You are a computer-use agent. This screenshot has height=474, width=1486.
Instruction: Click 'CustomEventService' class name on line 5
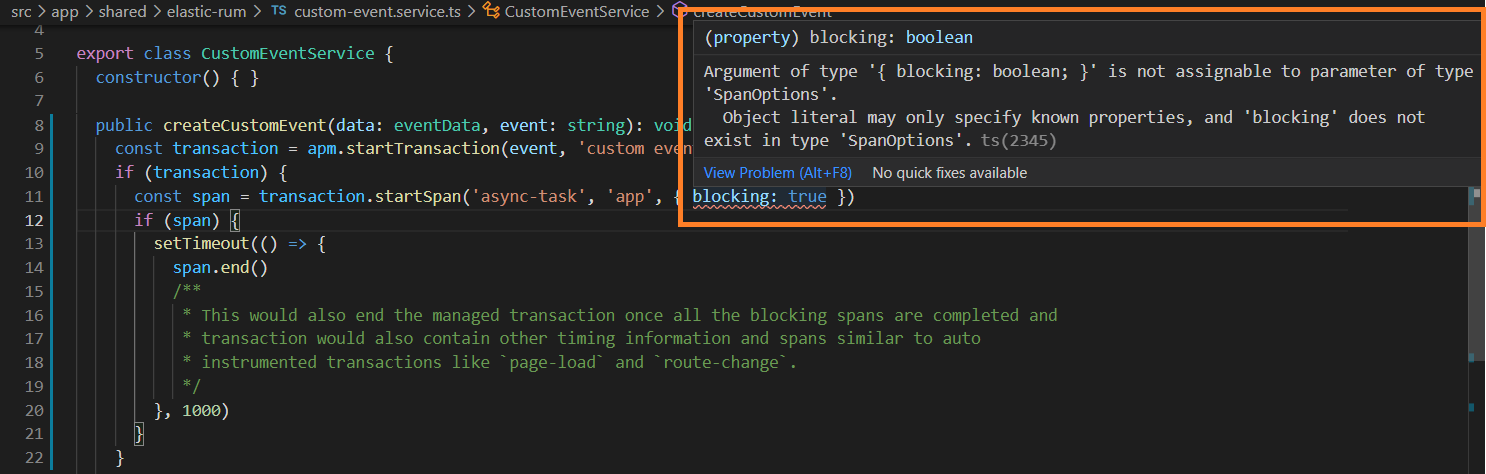pos(289,53)
